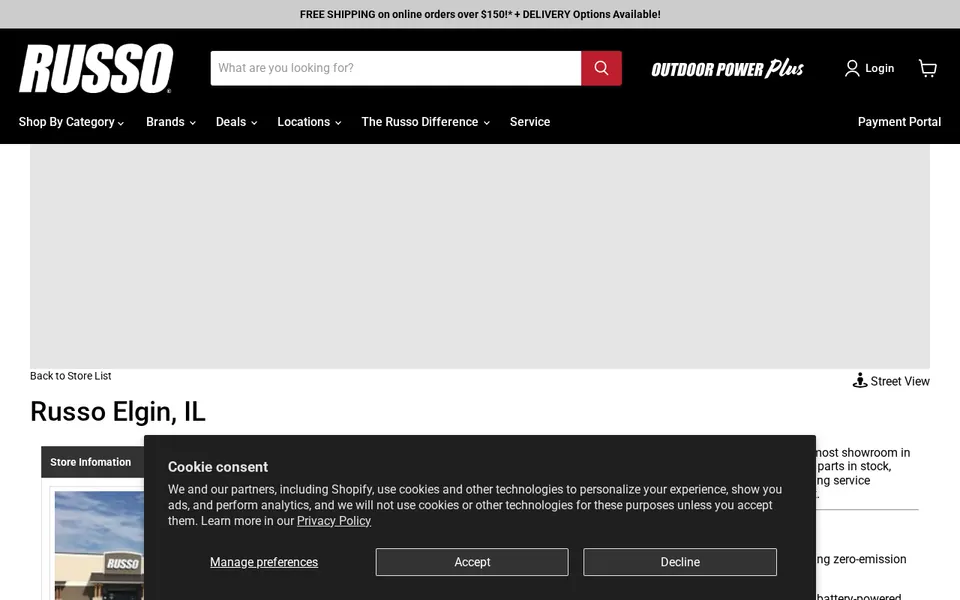Open the Privacy Policy link
This screenshot has width=960, height=600.
point(334,521)
